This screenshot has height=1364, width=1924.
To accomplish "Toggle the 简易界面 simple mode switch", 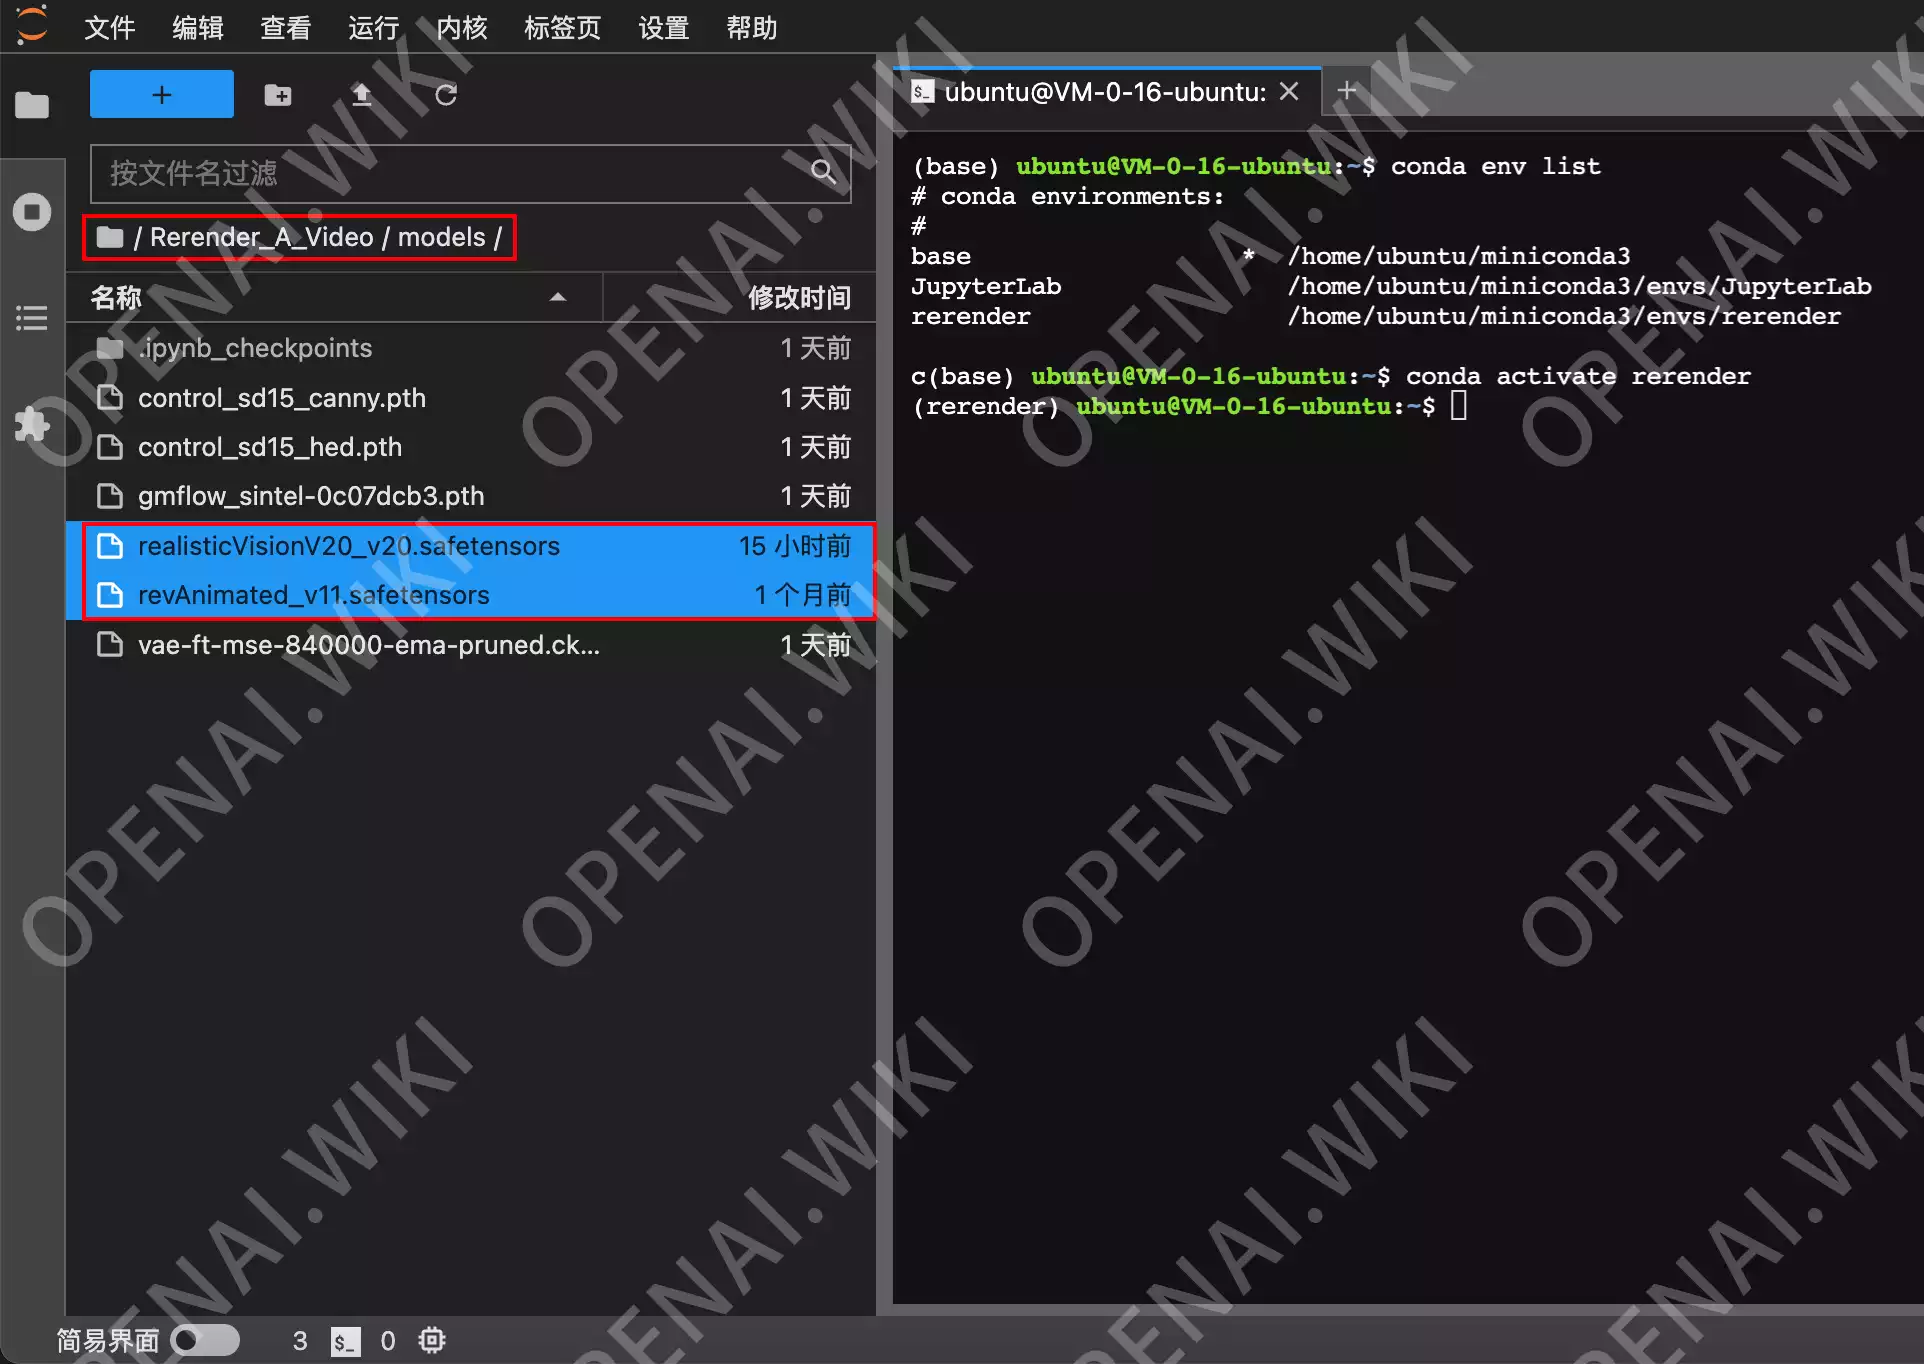I will (x=205, y=1340).
